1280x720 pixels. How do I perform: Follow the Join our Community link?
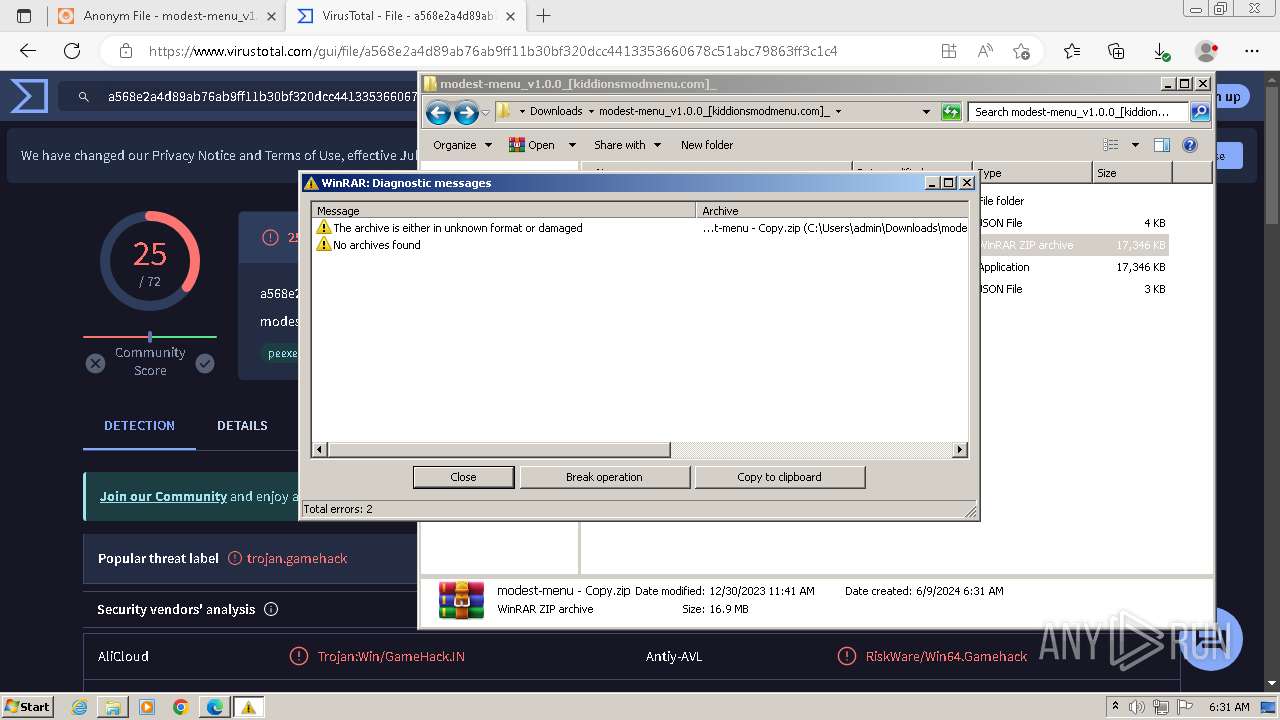(x=163, y=496)
